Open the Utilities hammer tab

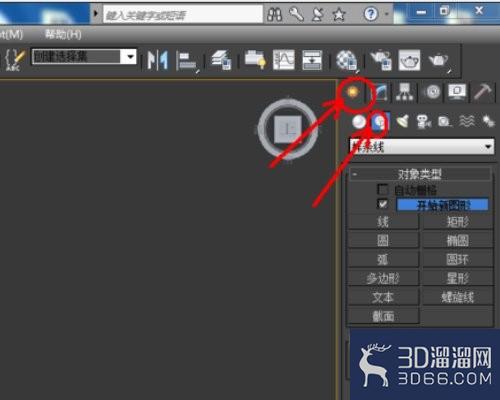(483, 92)
